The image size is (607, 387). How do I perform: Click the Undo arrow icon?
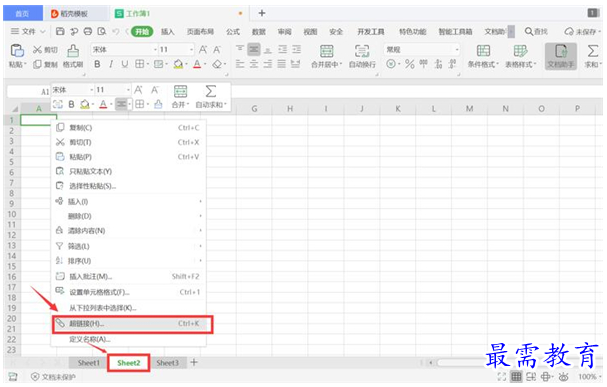(x=115, y=31)
